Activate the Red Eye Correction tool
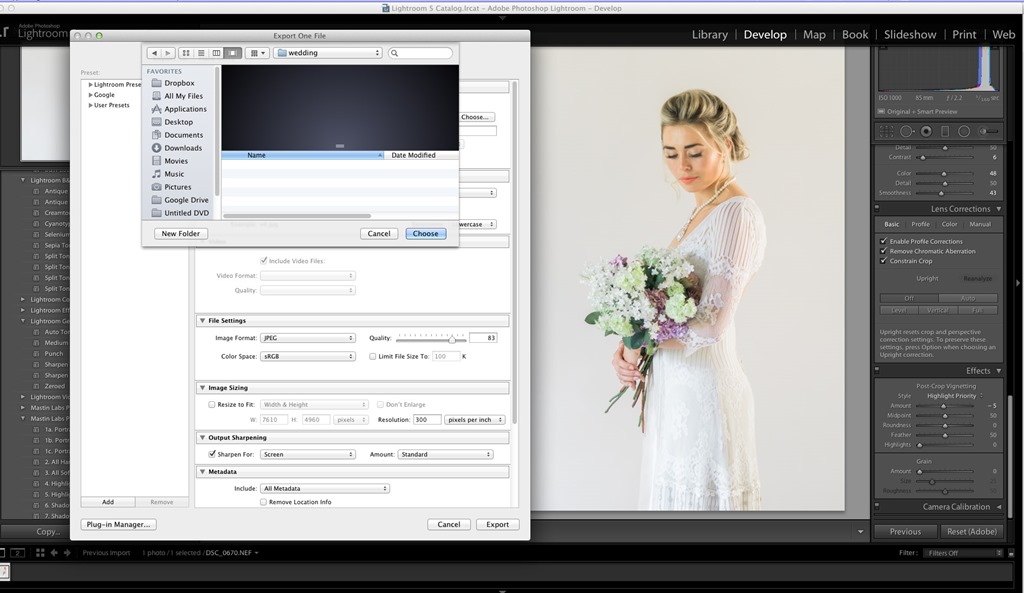 926,131
